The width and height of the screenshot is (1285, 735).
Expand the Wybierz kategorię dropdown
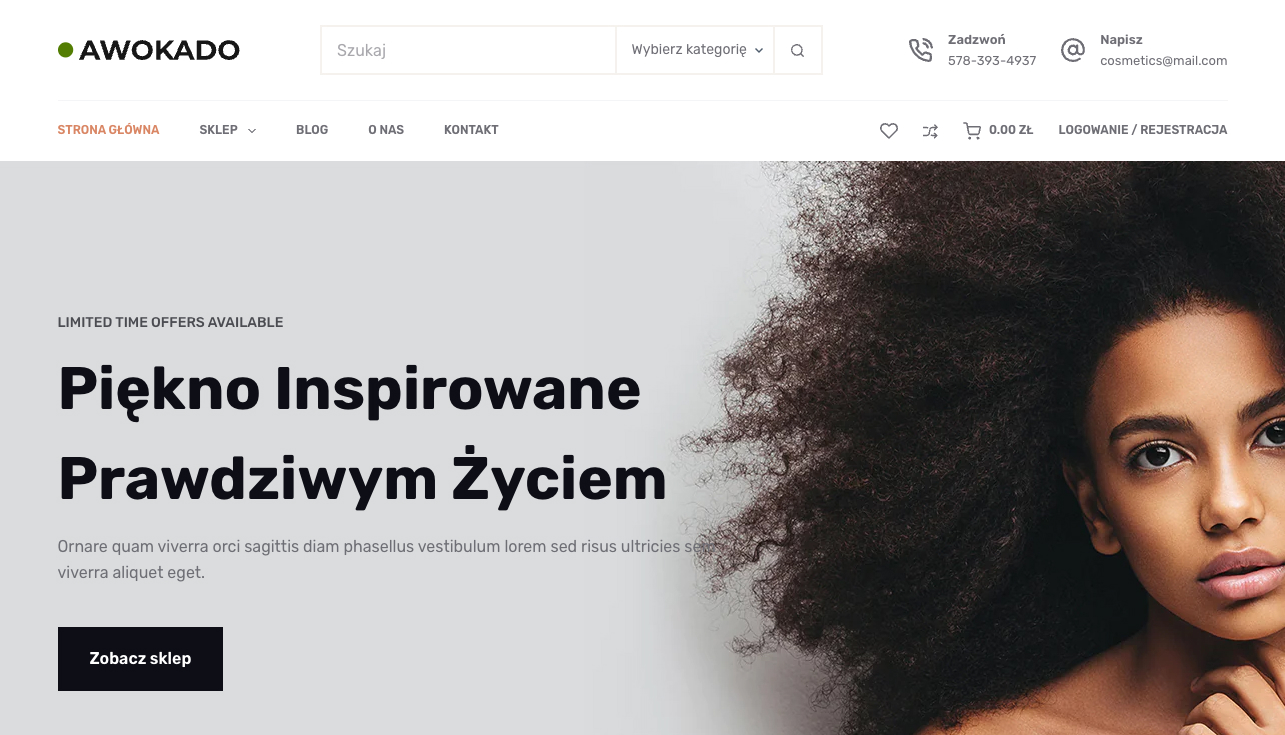695,50
